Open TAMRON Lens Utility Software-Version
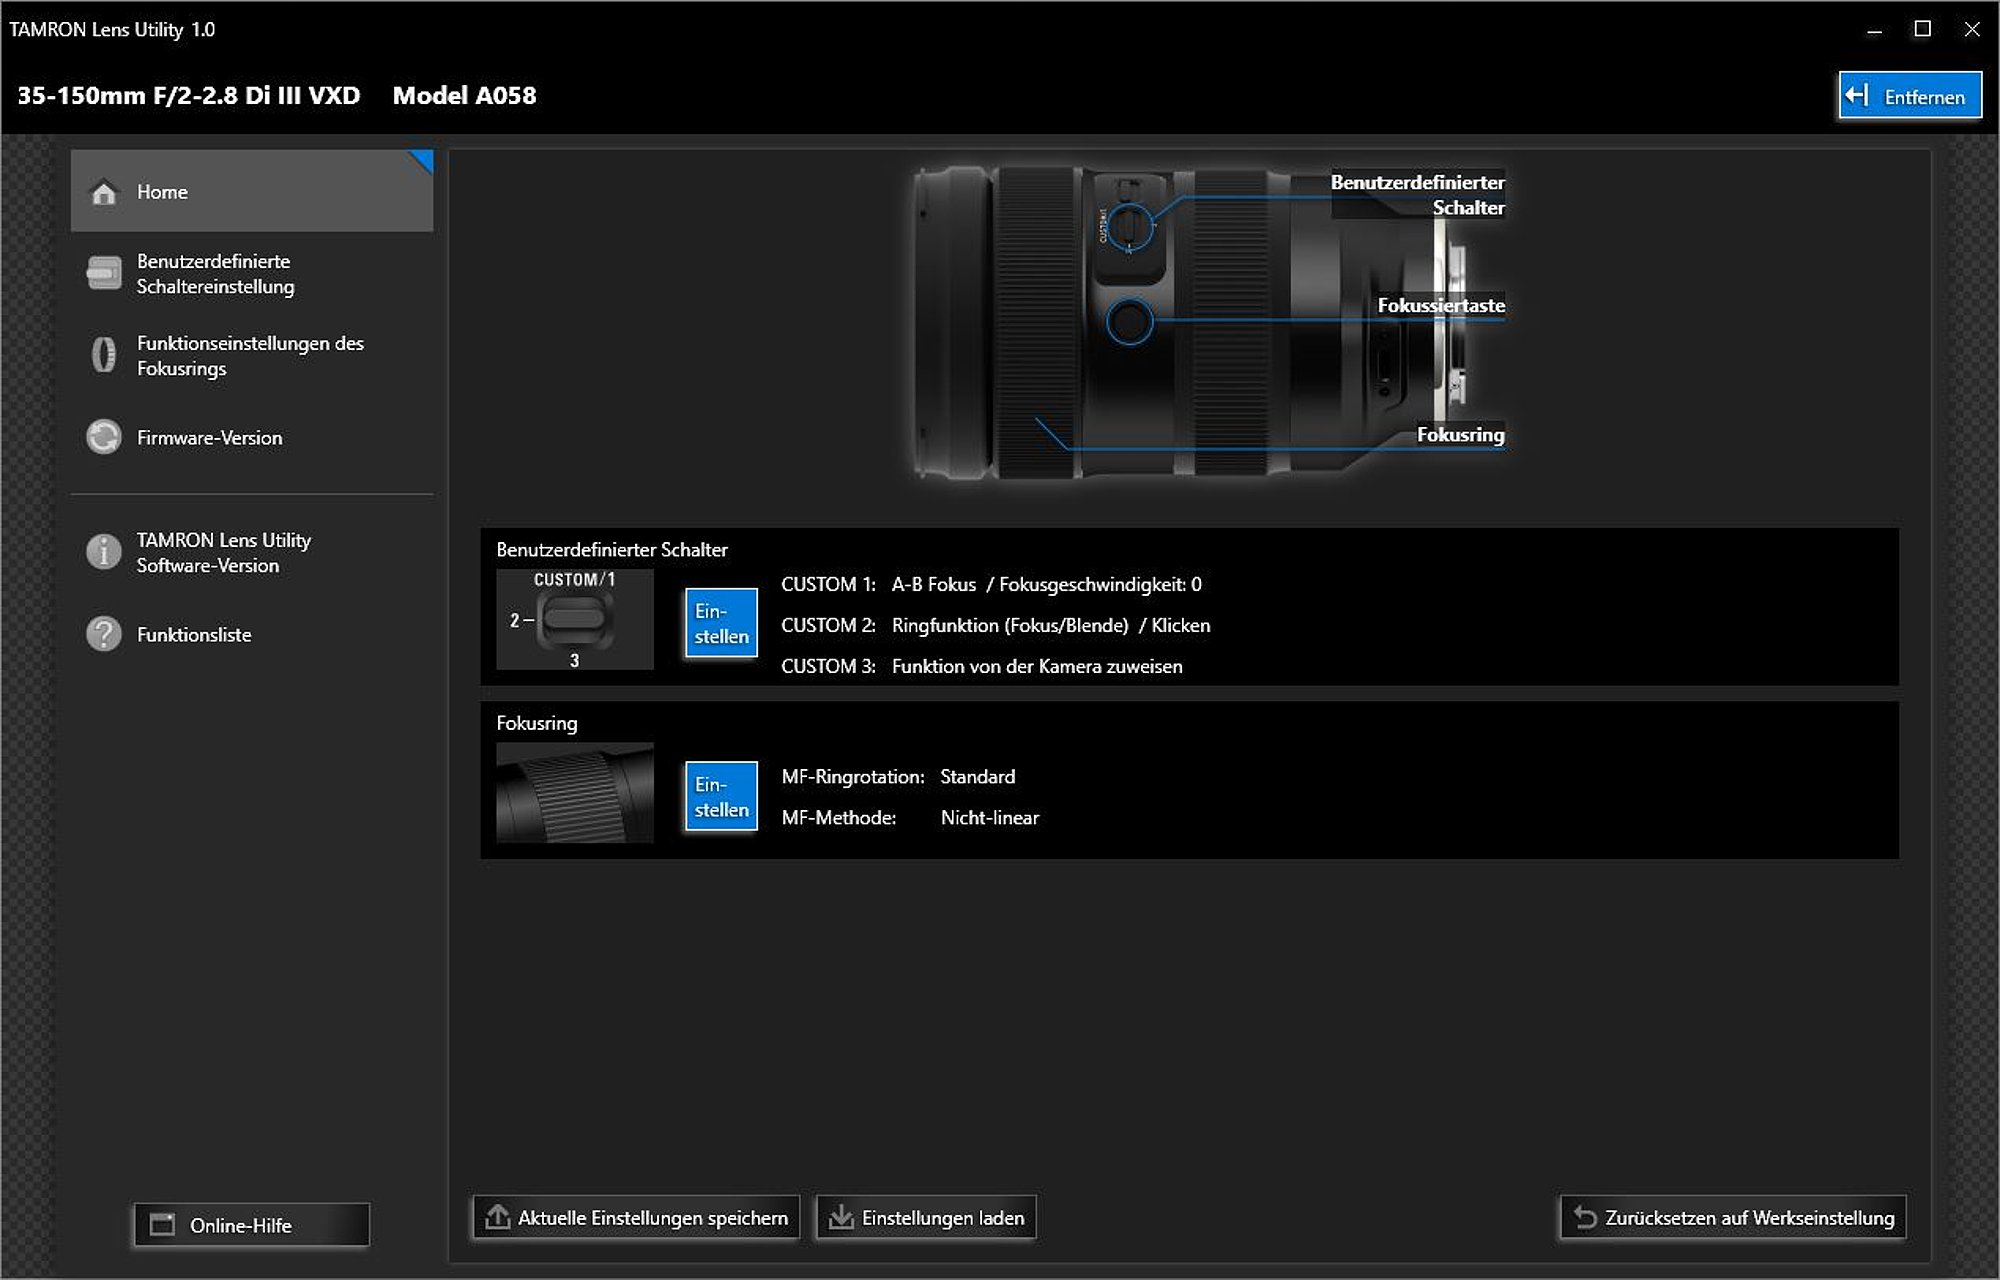 pos(252,552)
